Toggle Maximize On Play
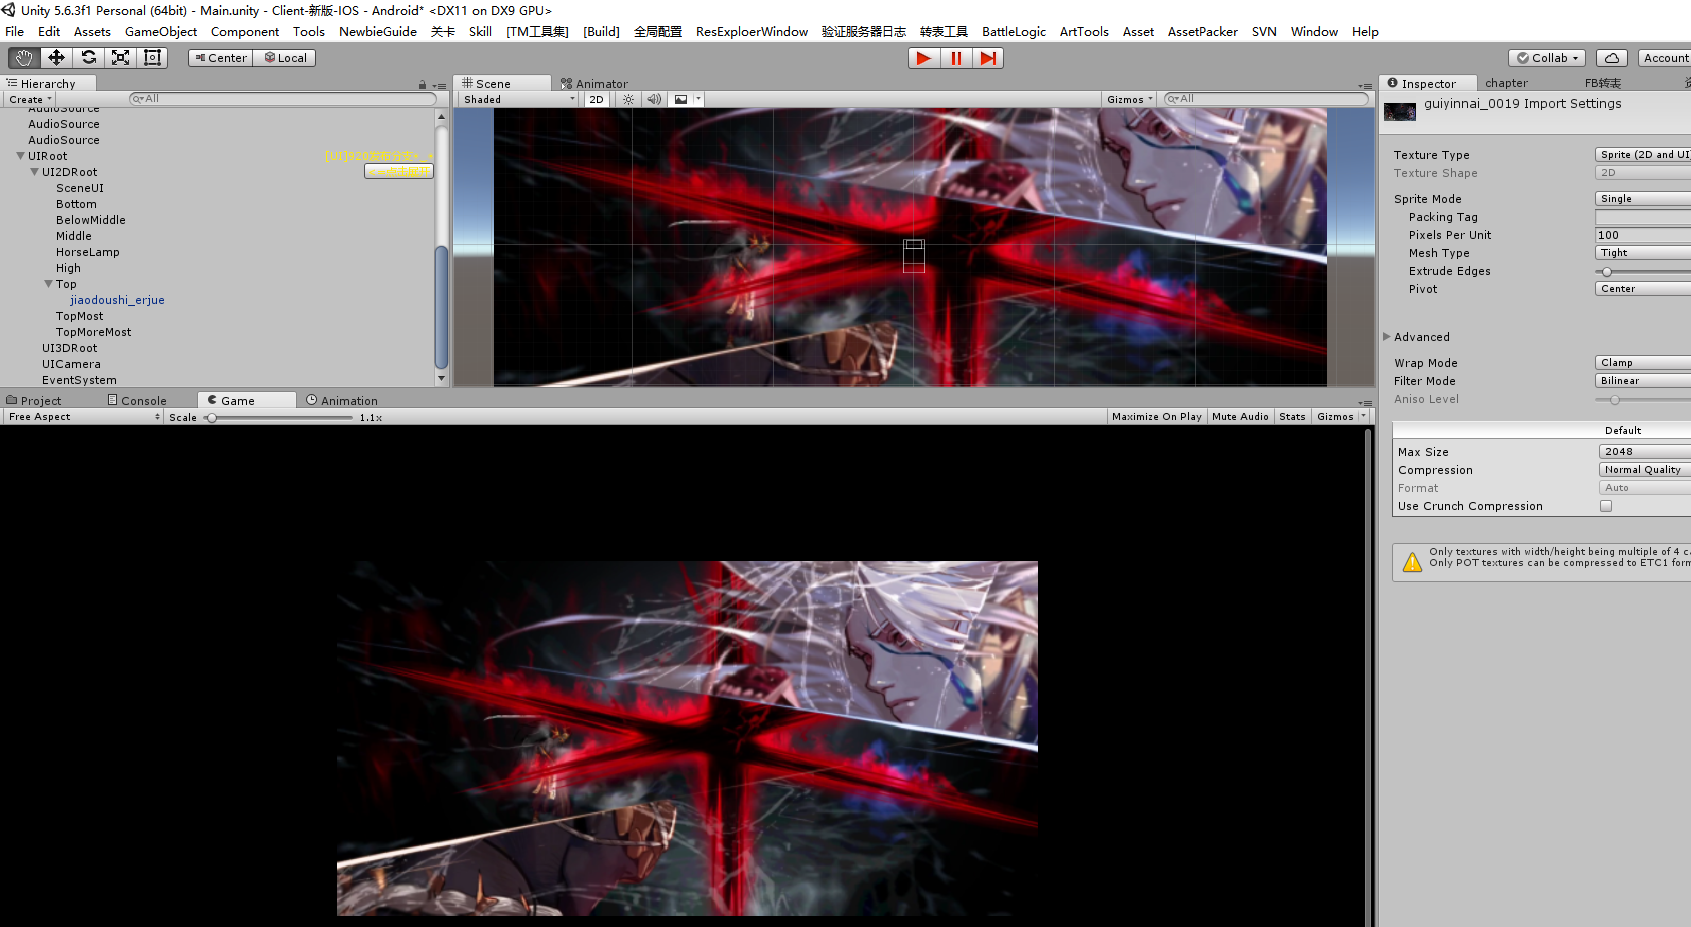1691x927 pixels. [x=1157, y=417]
